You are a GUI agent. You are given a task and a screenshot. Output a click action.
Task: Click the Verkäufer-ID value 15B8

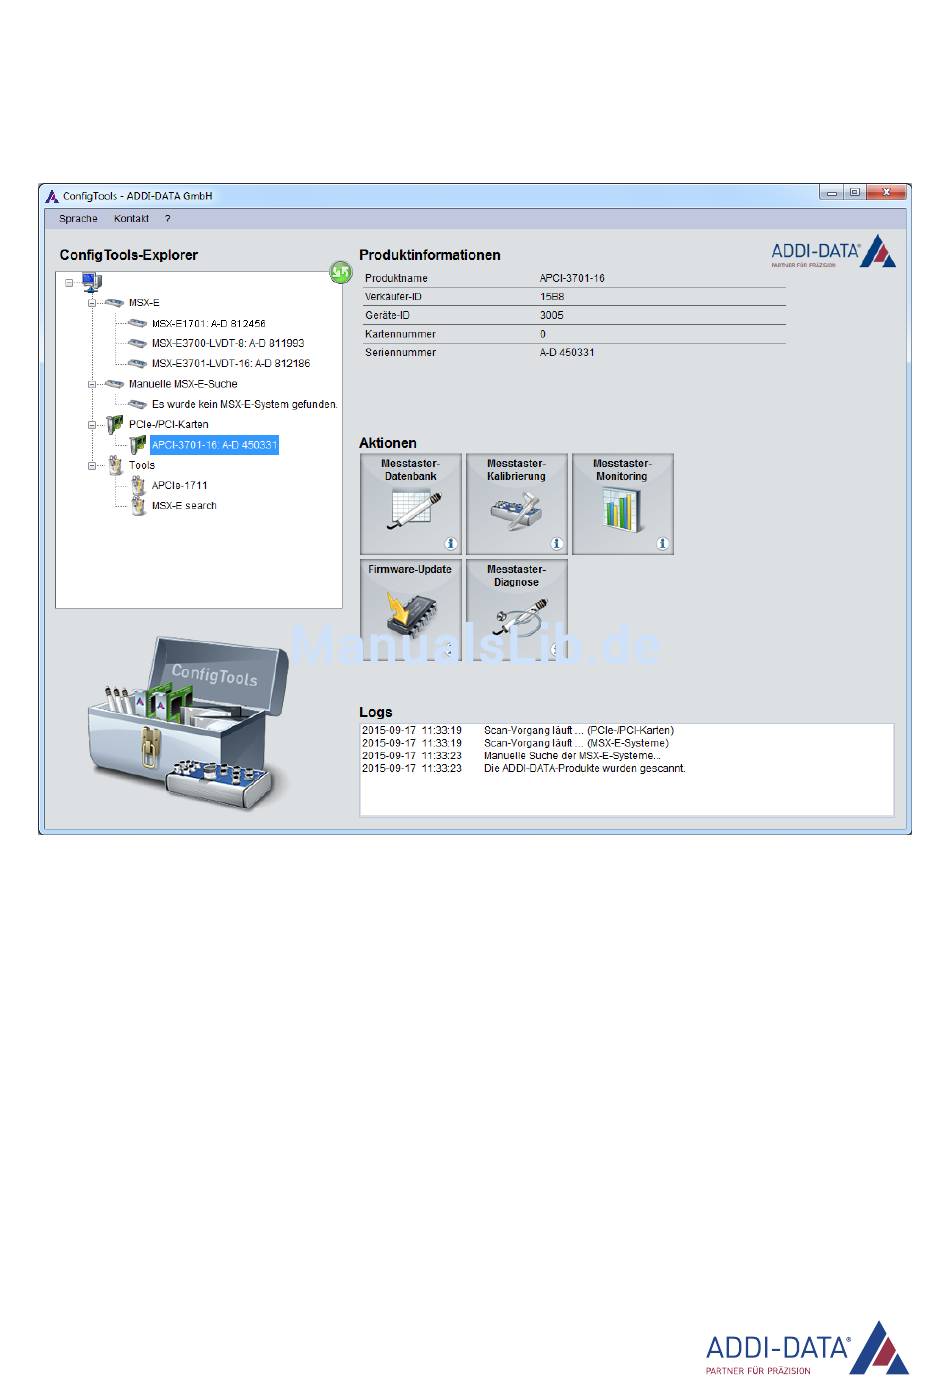point(552,297)
